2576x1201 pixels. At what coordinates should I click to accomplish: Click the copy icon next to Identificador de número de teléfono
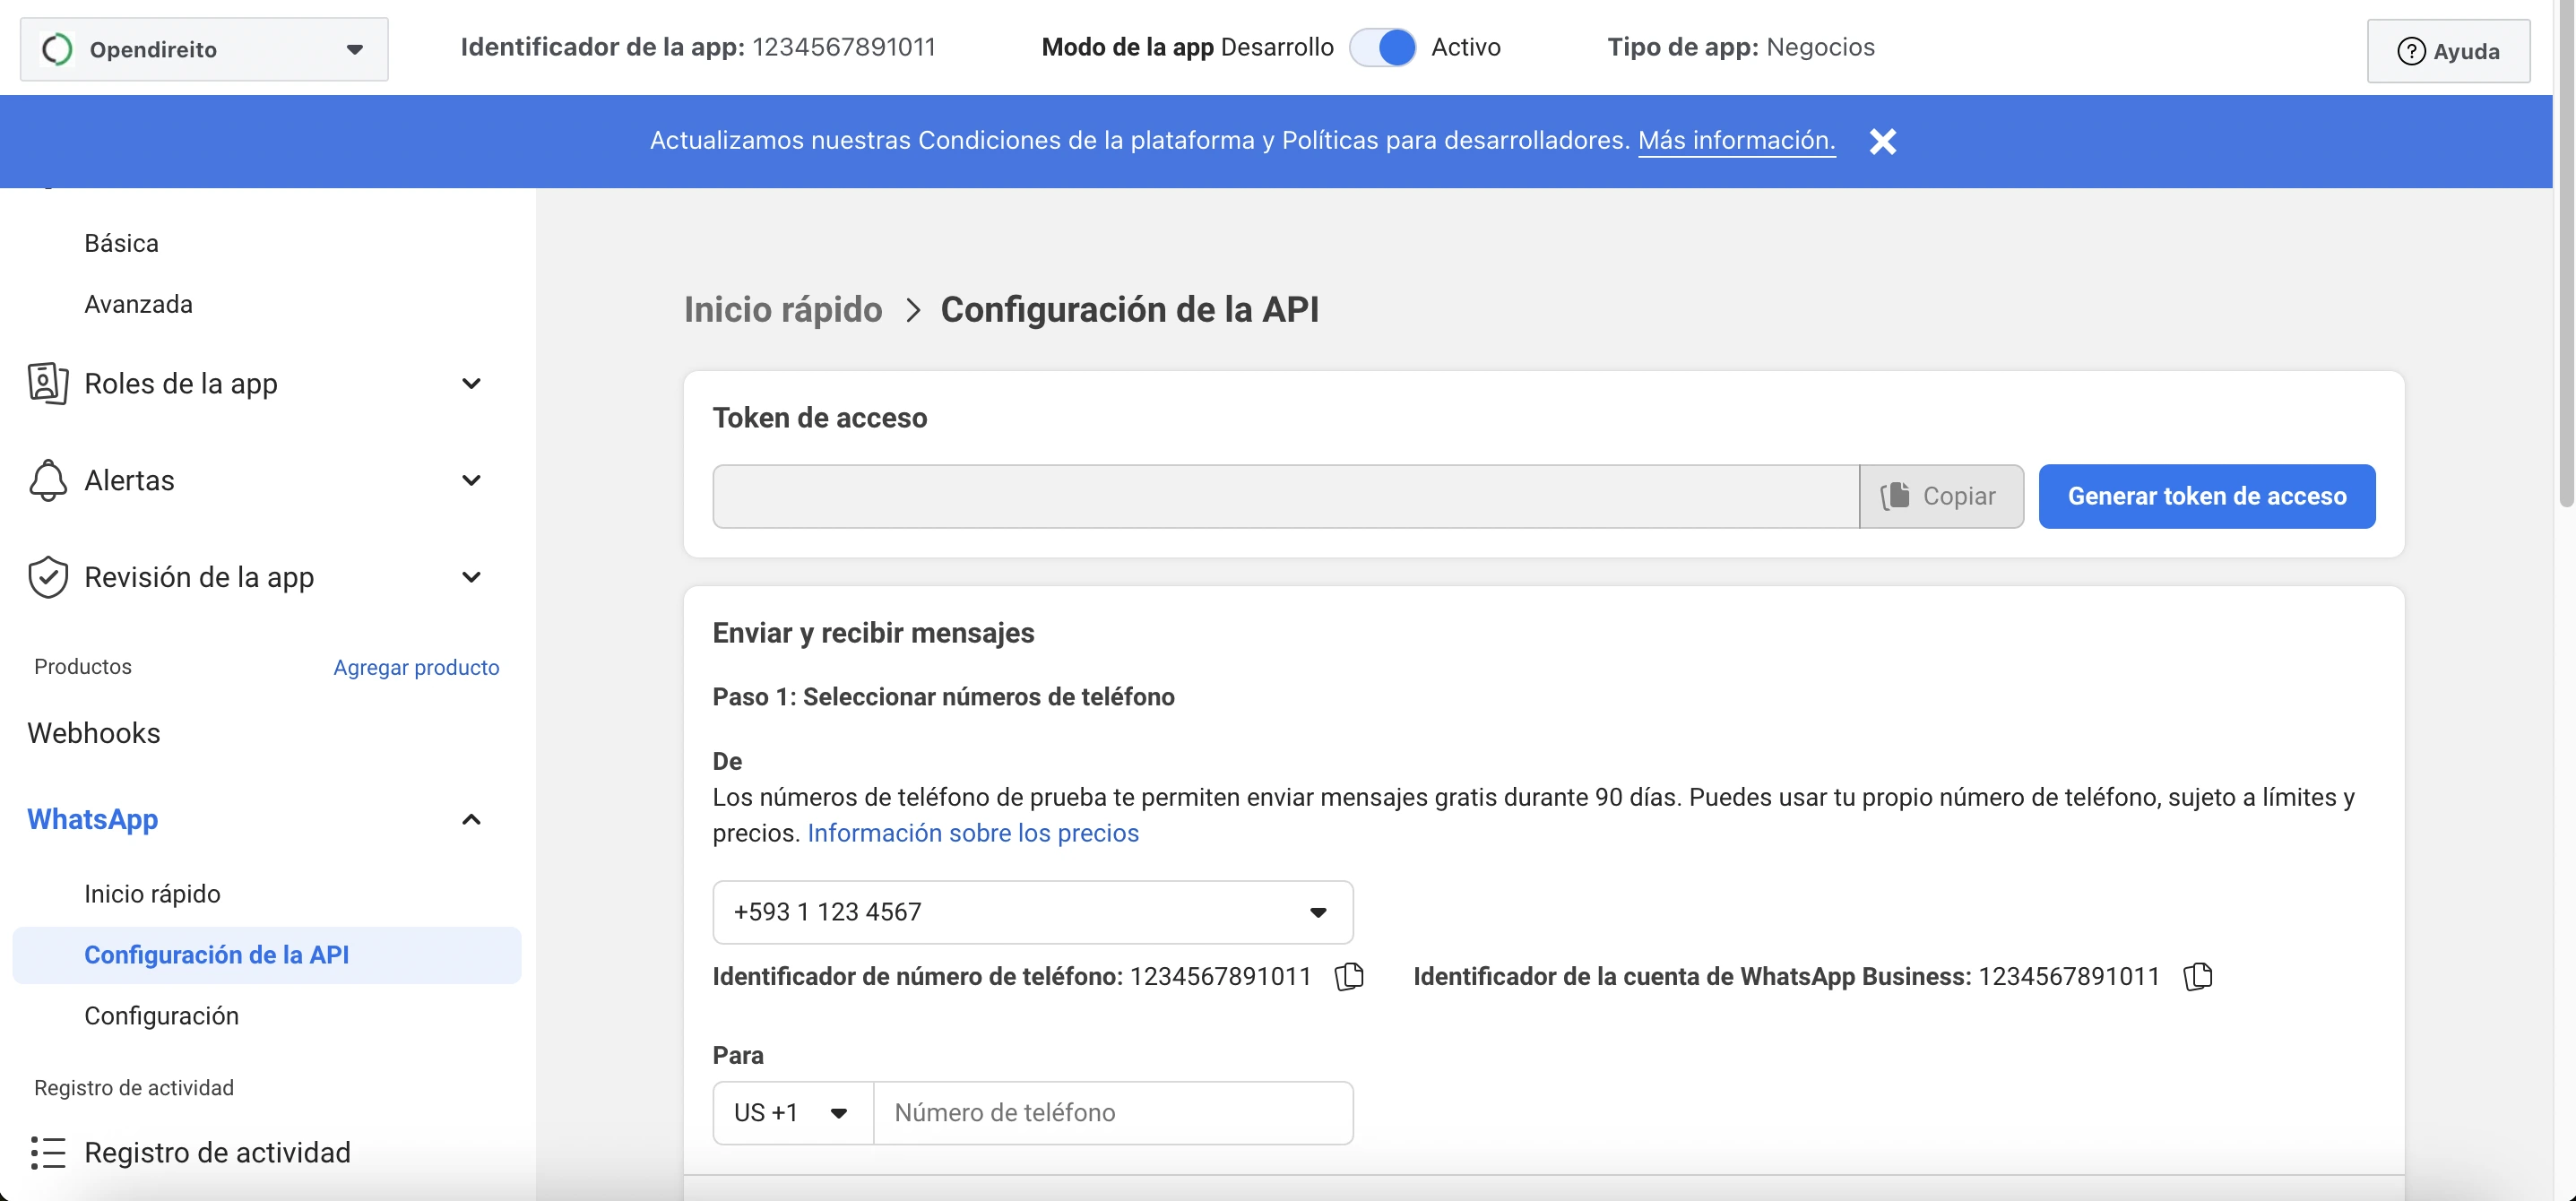point(1348,976)
